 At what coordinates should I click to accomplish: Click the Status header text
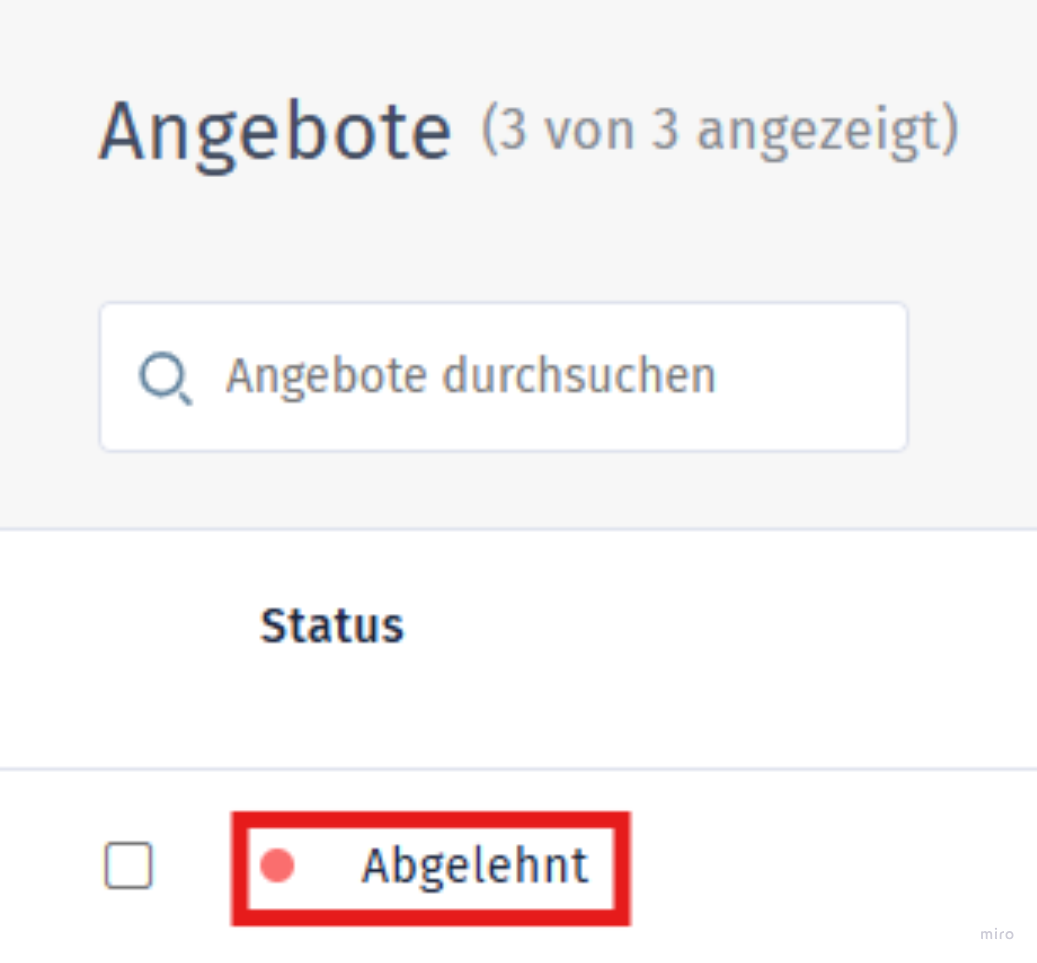(x=332, y=626)
